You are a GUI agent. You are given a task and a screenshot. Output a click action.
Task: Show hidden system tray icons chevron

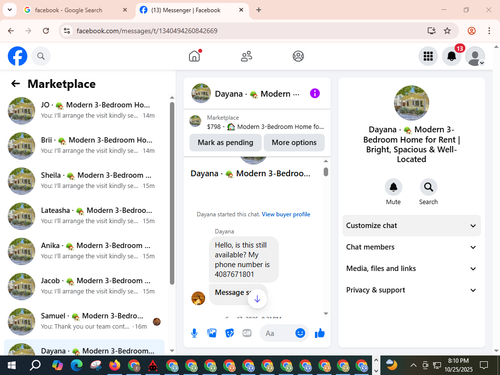pos(413,365)
